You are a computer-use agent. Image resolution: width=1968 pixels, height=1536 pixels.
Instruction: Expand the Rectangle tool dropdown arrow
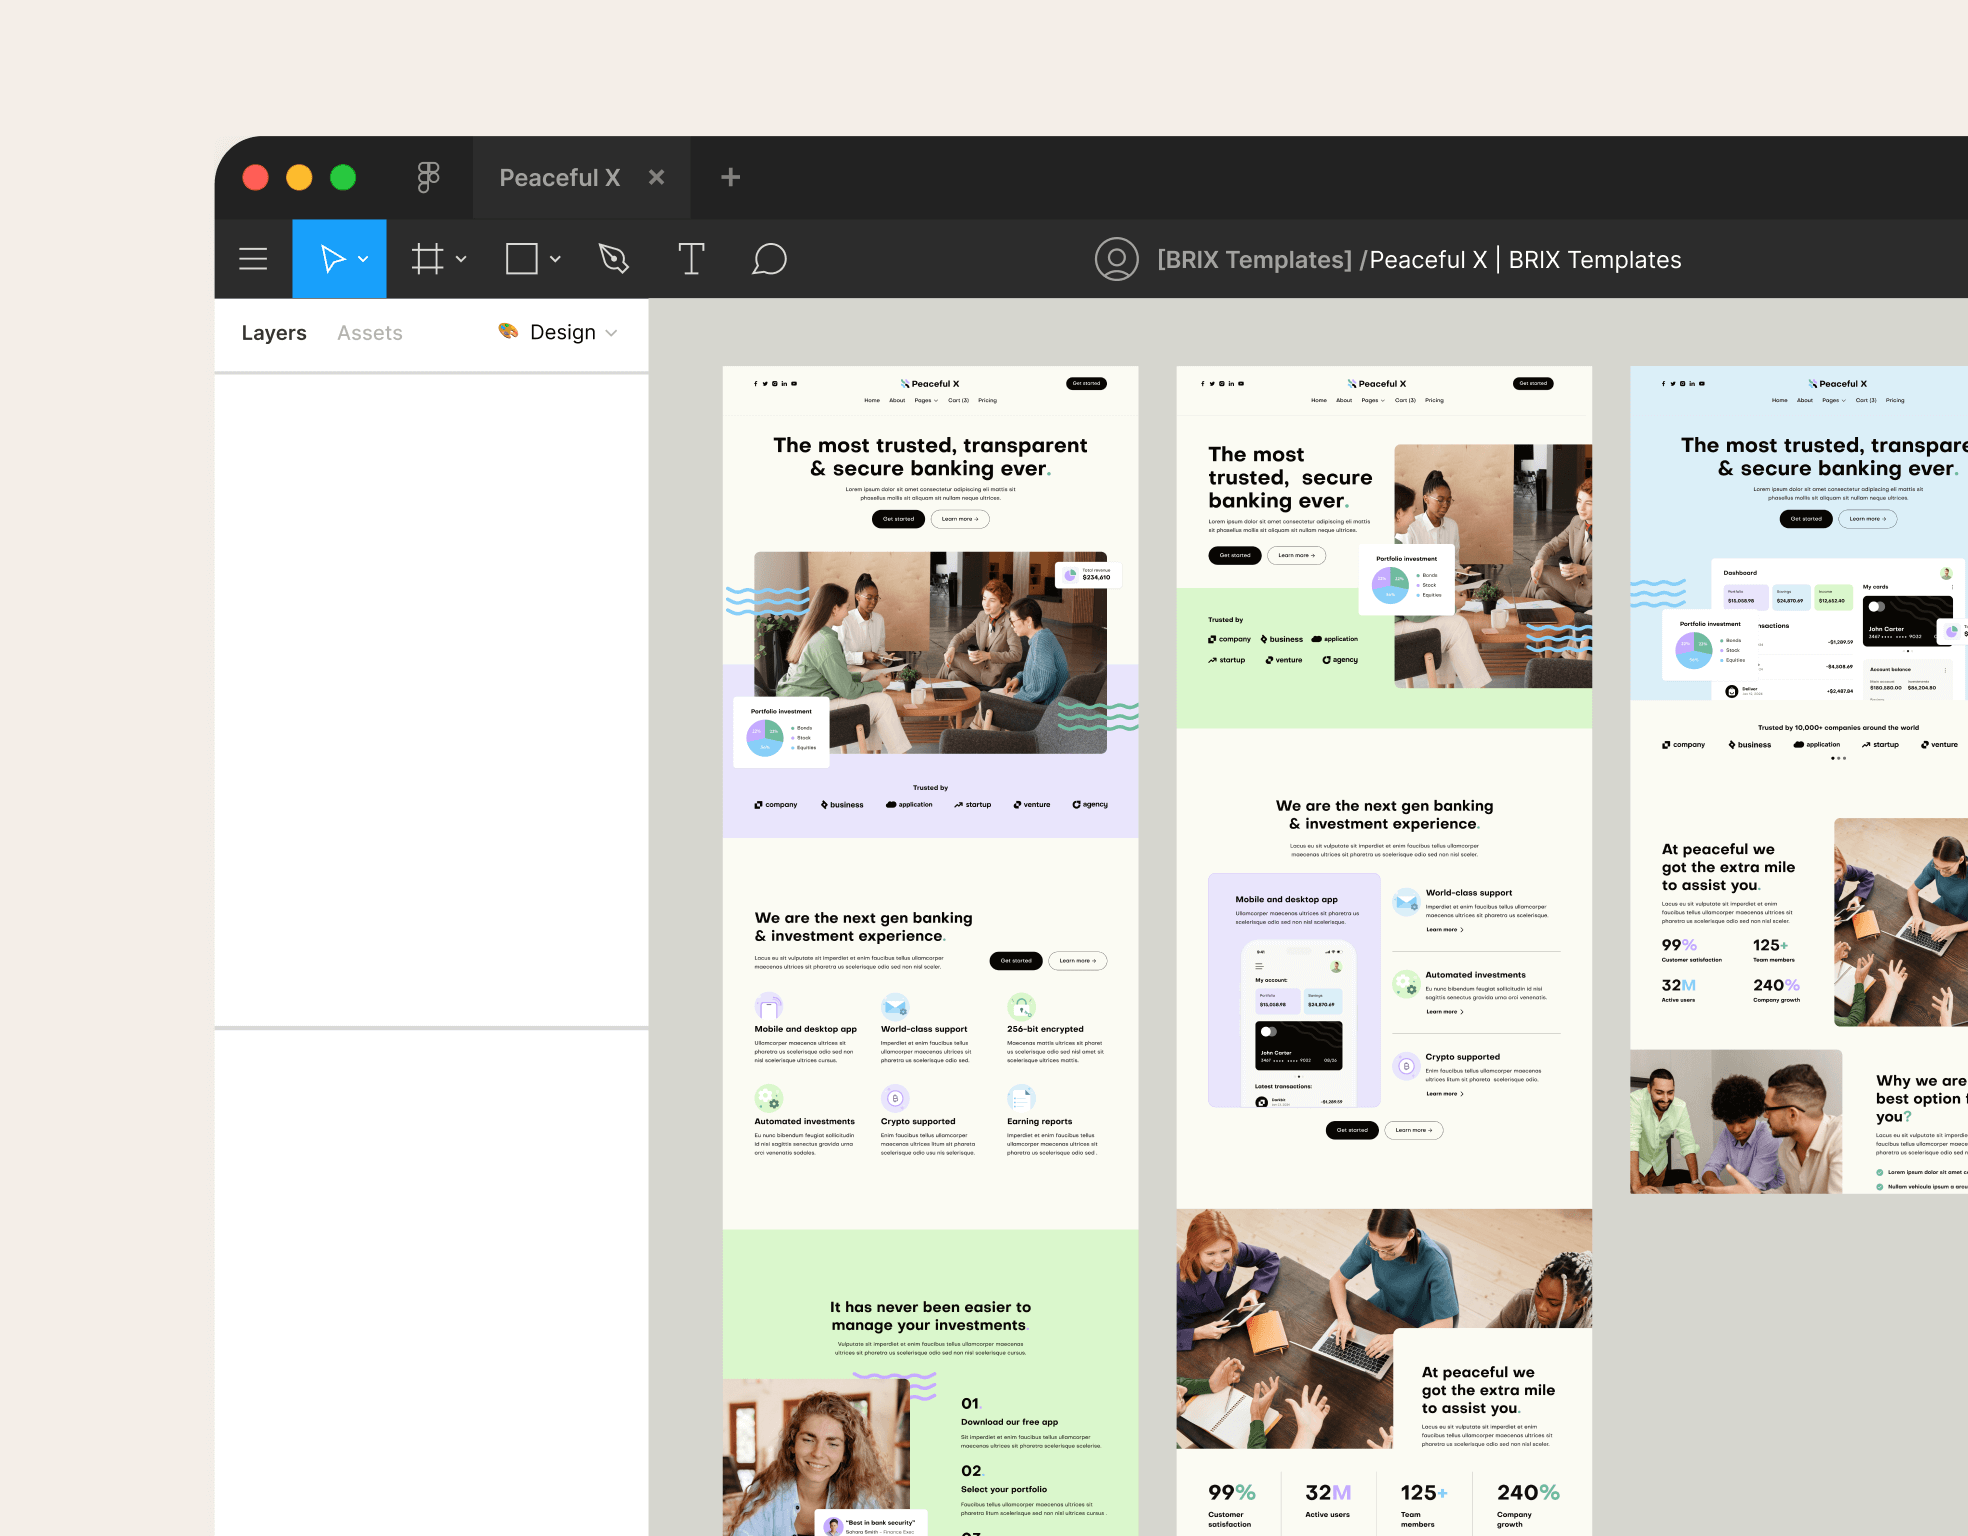[x=556, y=258]
